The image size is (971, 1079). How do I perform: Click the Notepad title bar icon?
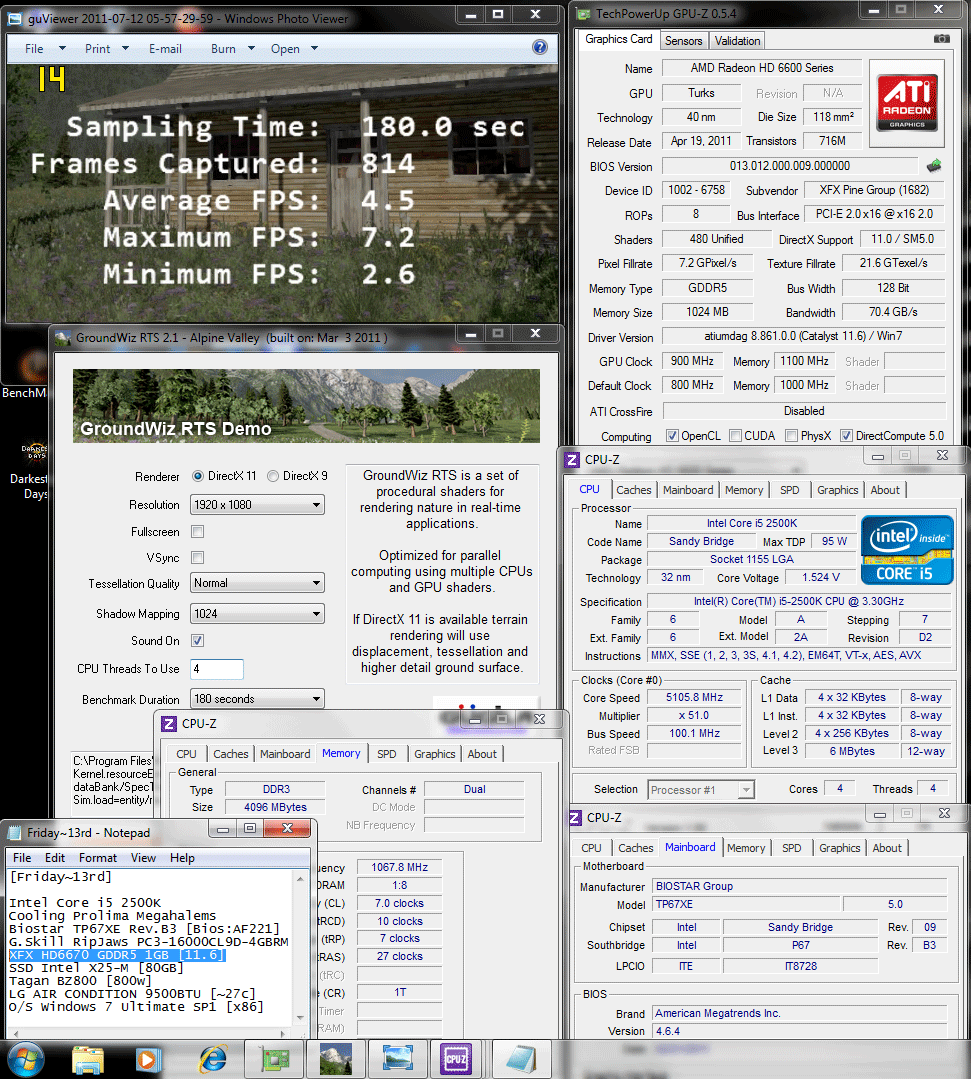click(x=14, y=833)
